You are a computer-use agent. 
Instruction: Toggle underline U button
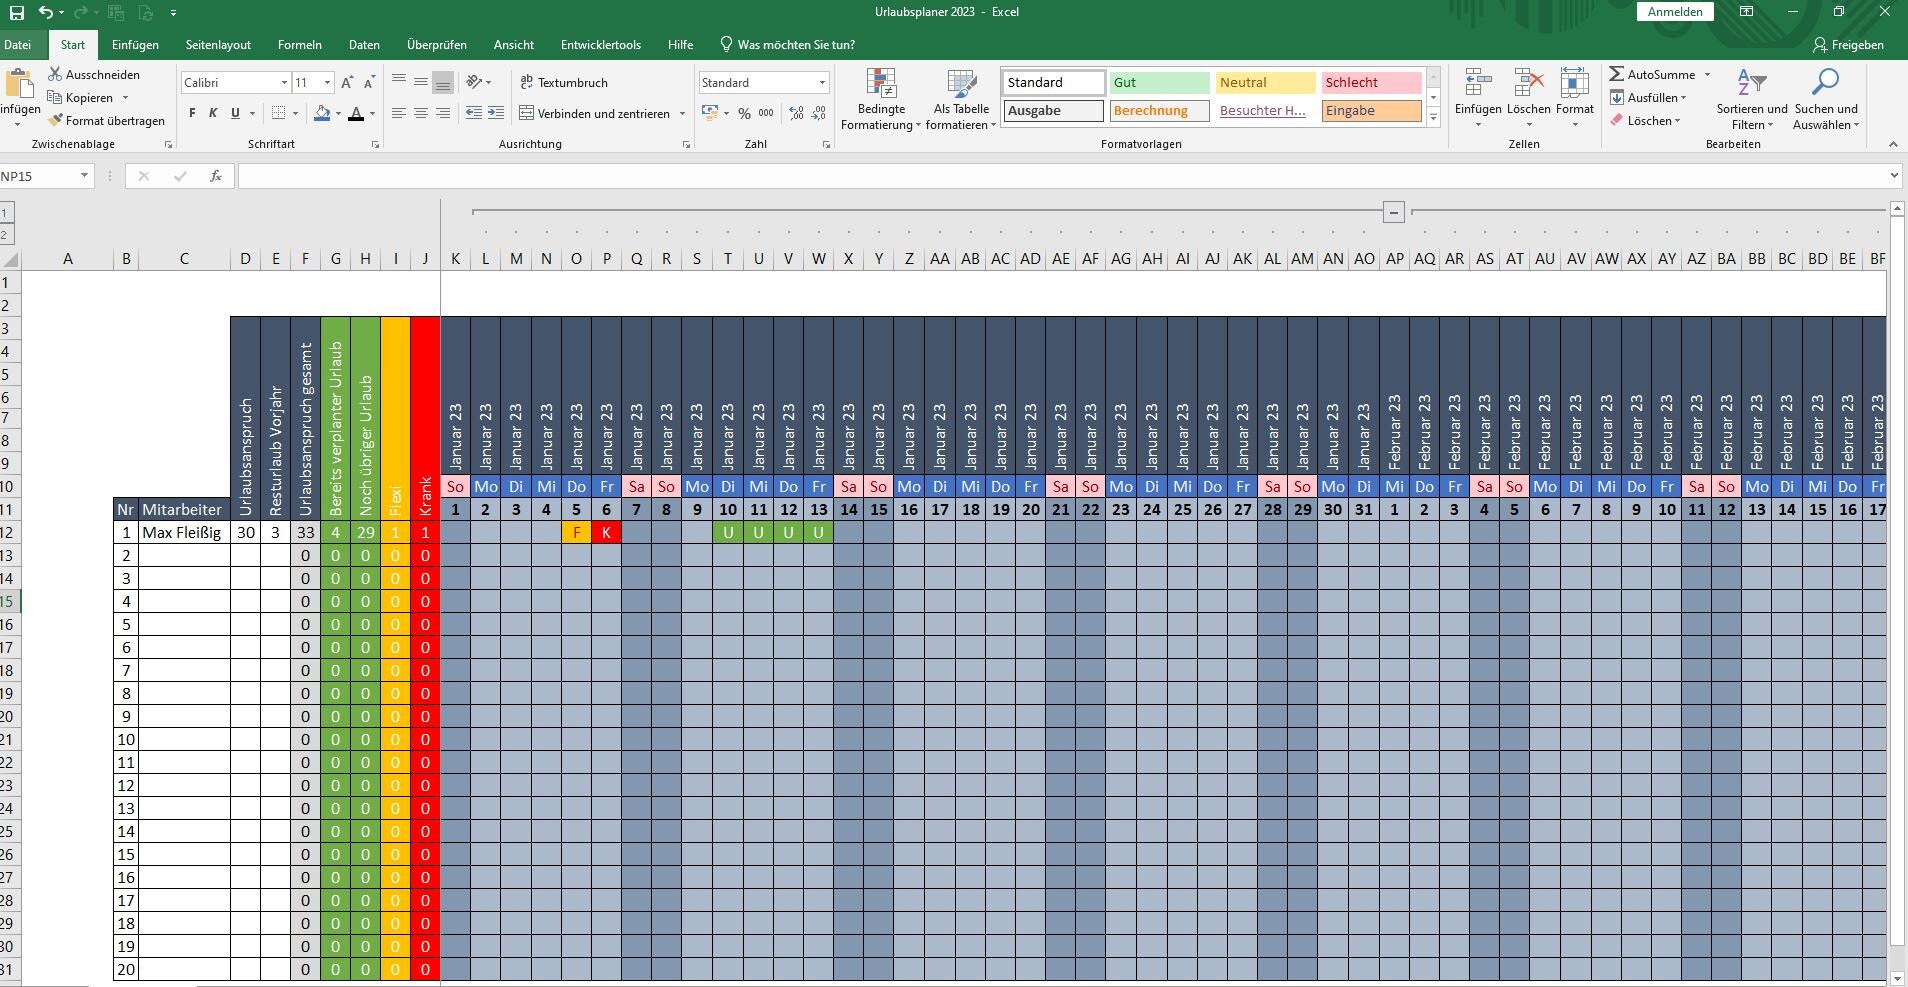coord(235,113)
